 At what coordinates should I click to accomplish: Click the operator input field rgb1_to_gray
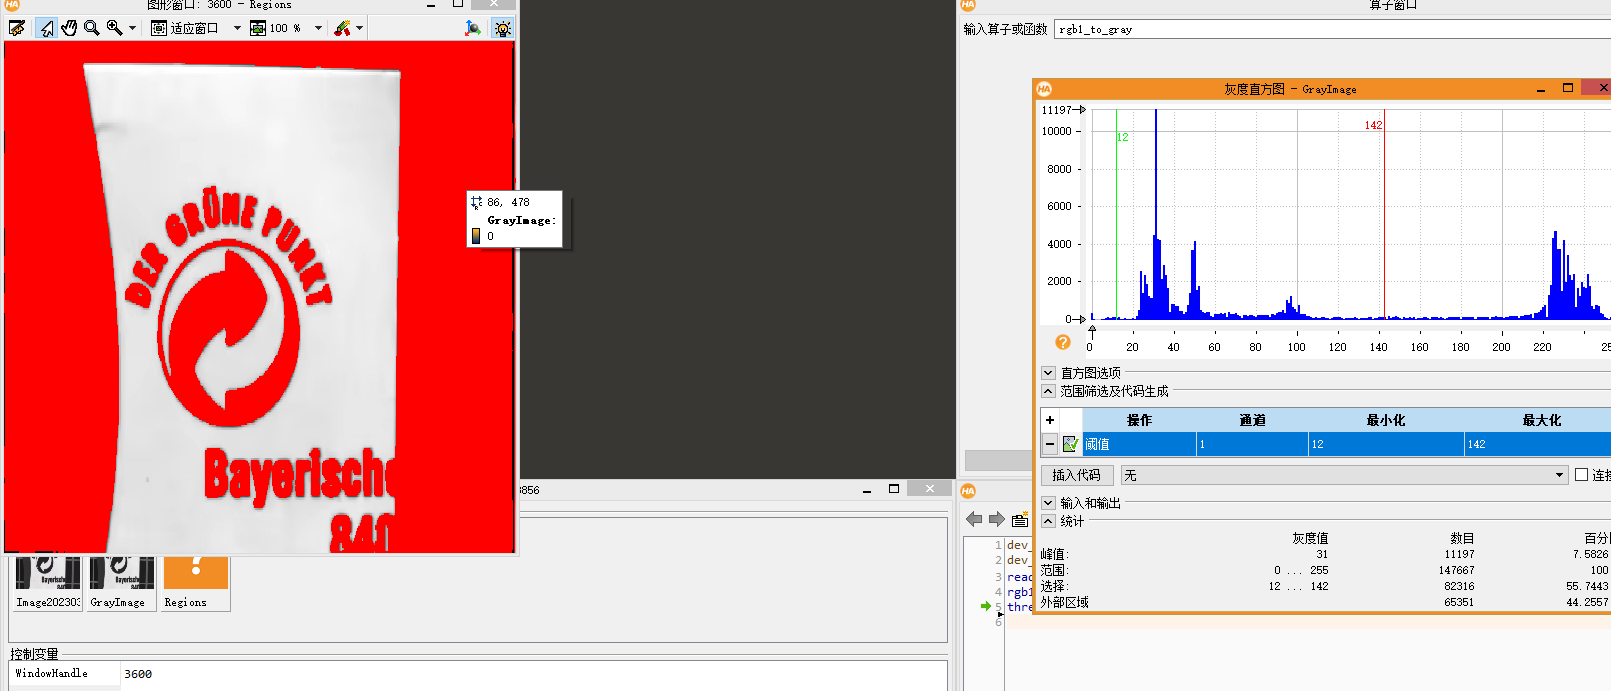pyautogui.click(x=1332, y=29)
